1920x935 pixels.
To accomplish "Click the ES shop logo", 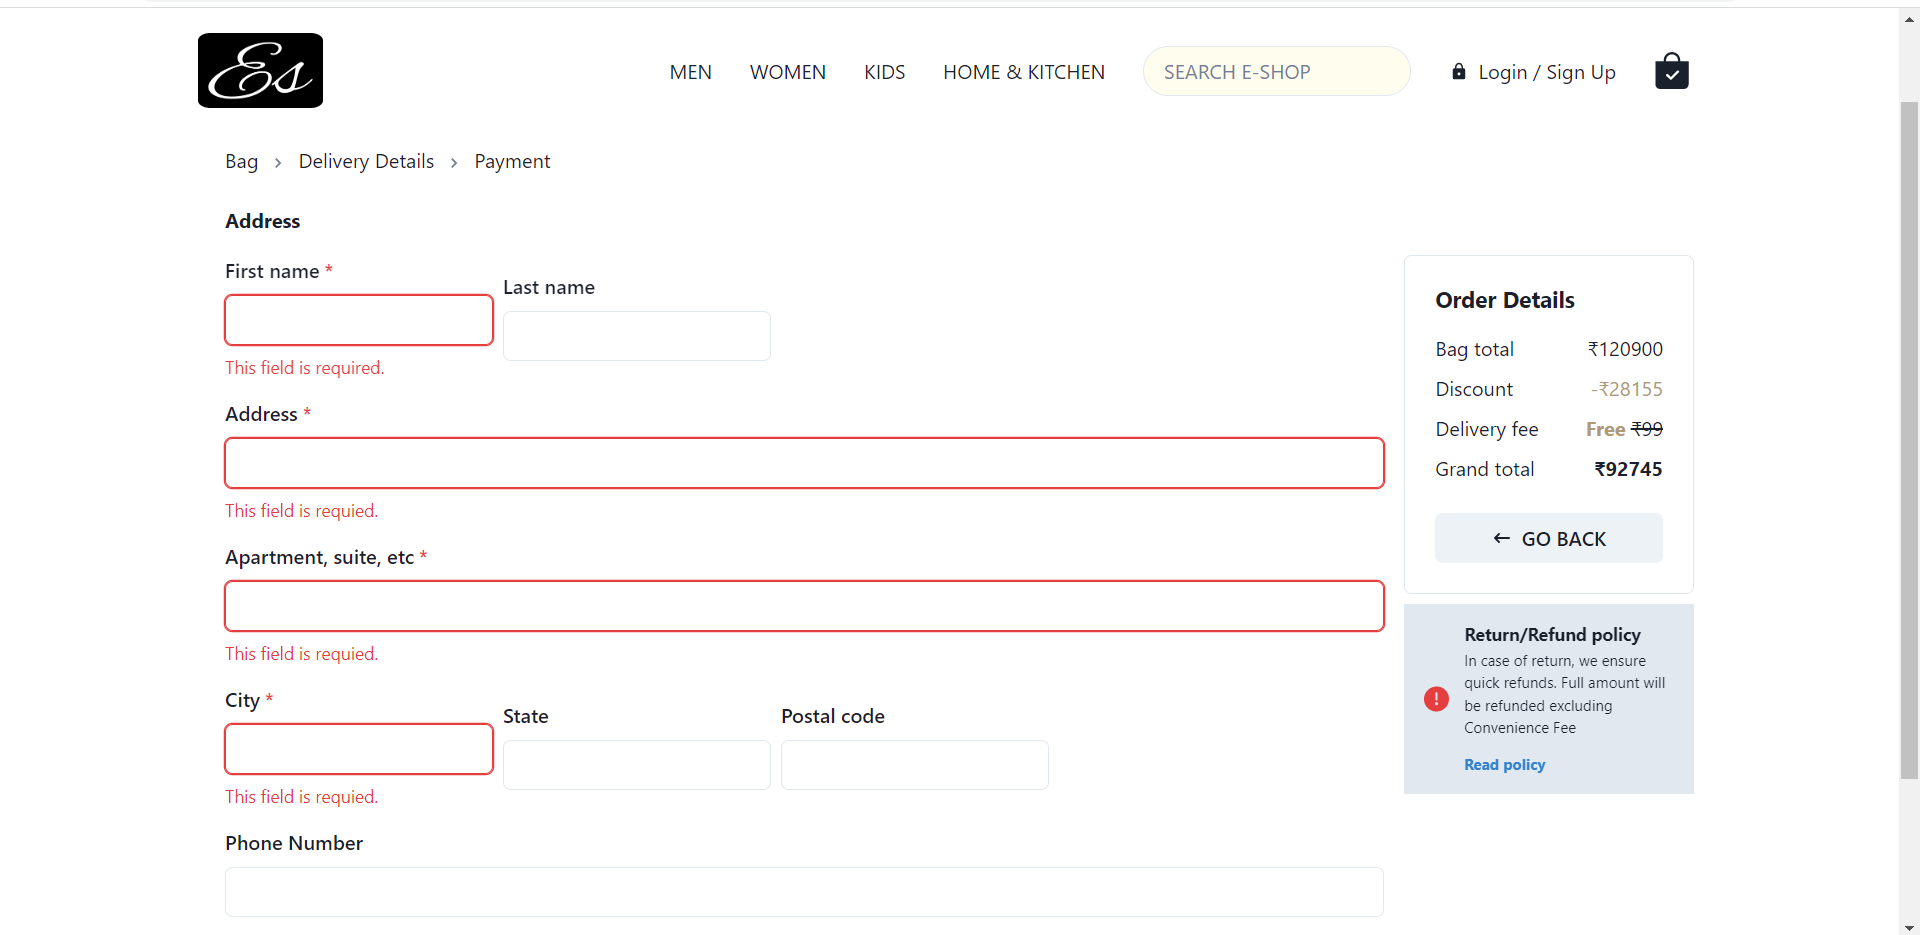I will coord(260,70).
